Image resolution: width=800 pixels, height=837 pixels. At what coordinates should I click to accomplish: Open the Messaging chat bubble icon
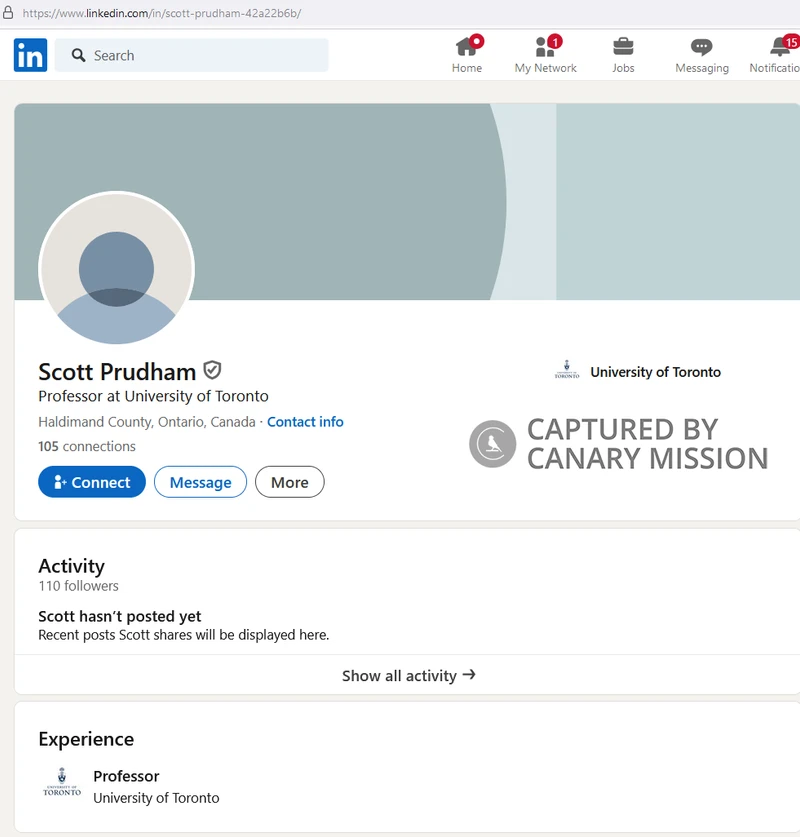(x=701, y=47)
